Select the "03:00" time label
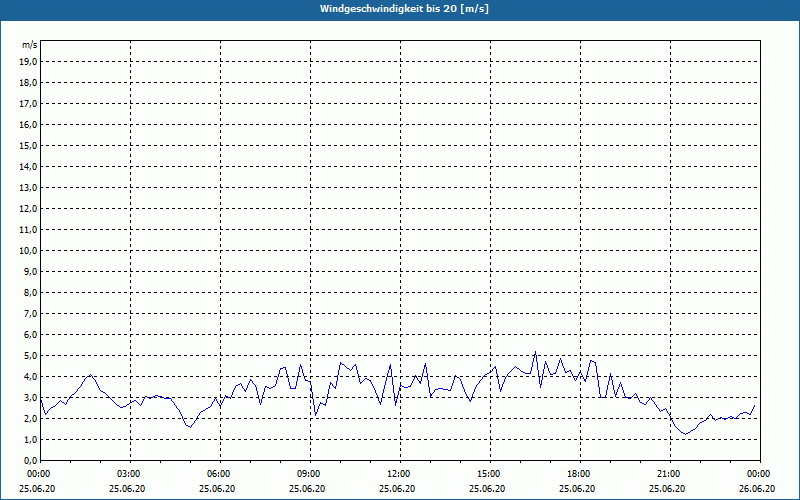This screenshot has width=800, height=500. pos(128,474)
